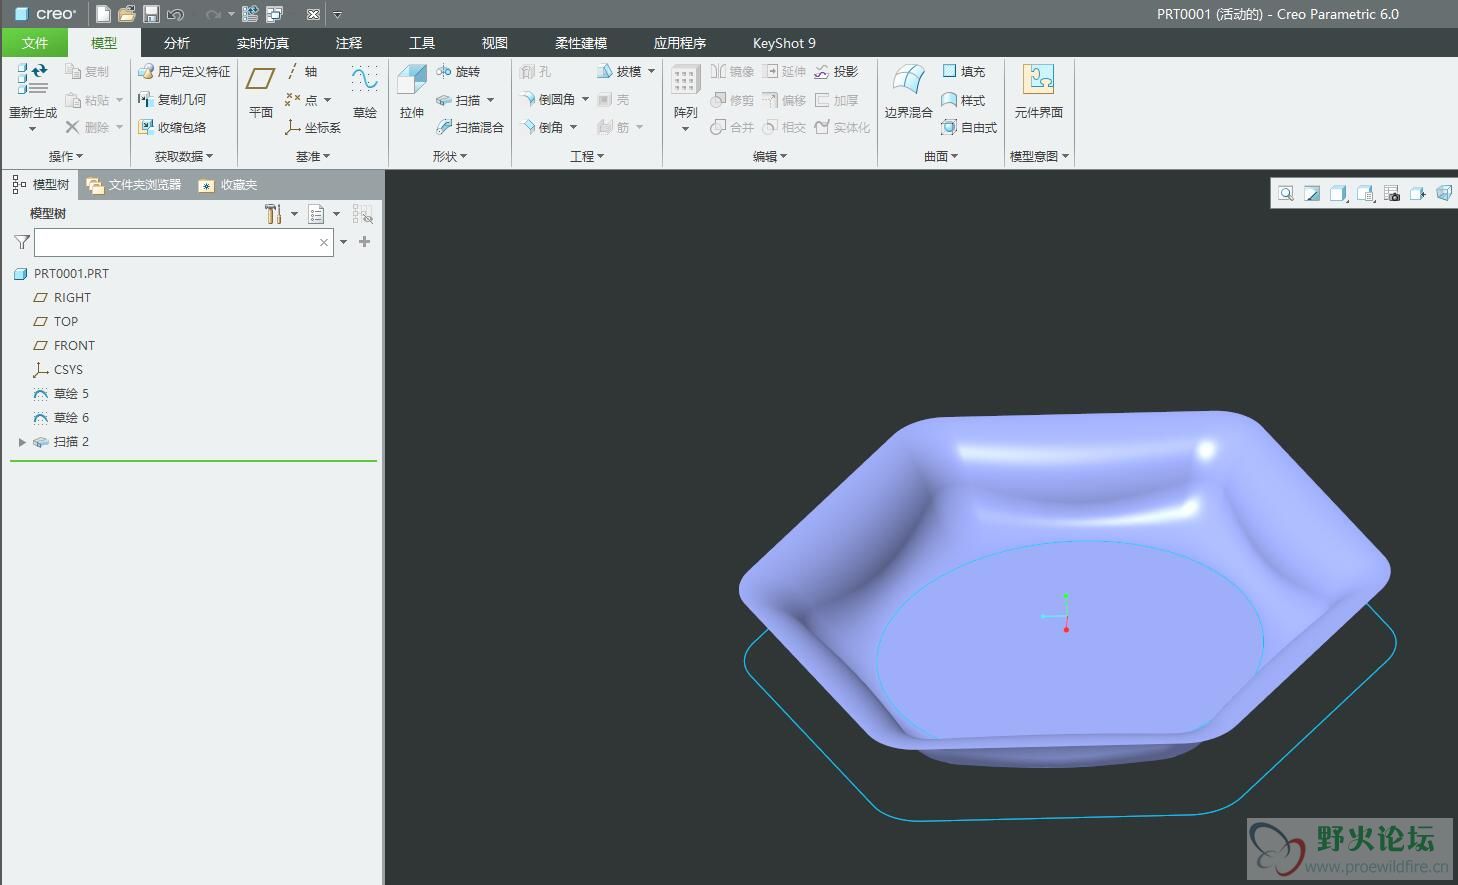Switch to the Analysis (分析) ribbon tab
This screenshot has width=1458, height=885.
(x=177, y=43)
